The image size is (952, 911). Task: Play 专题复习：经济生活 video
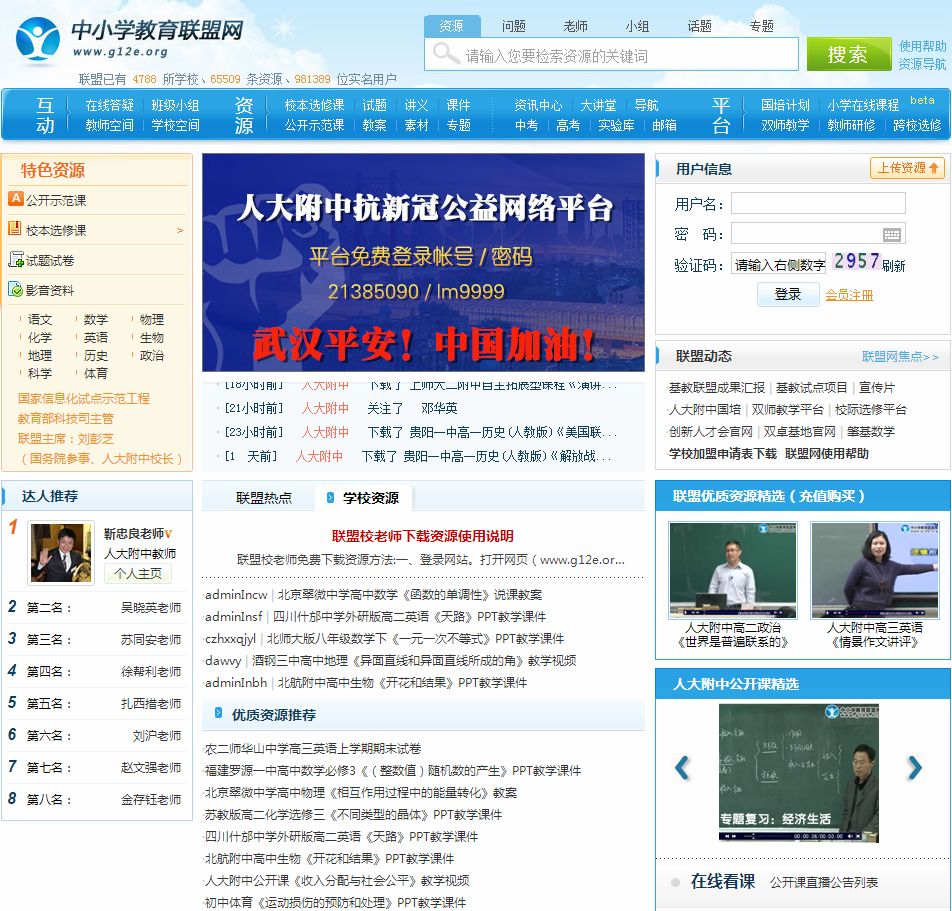798,773
